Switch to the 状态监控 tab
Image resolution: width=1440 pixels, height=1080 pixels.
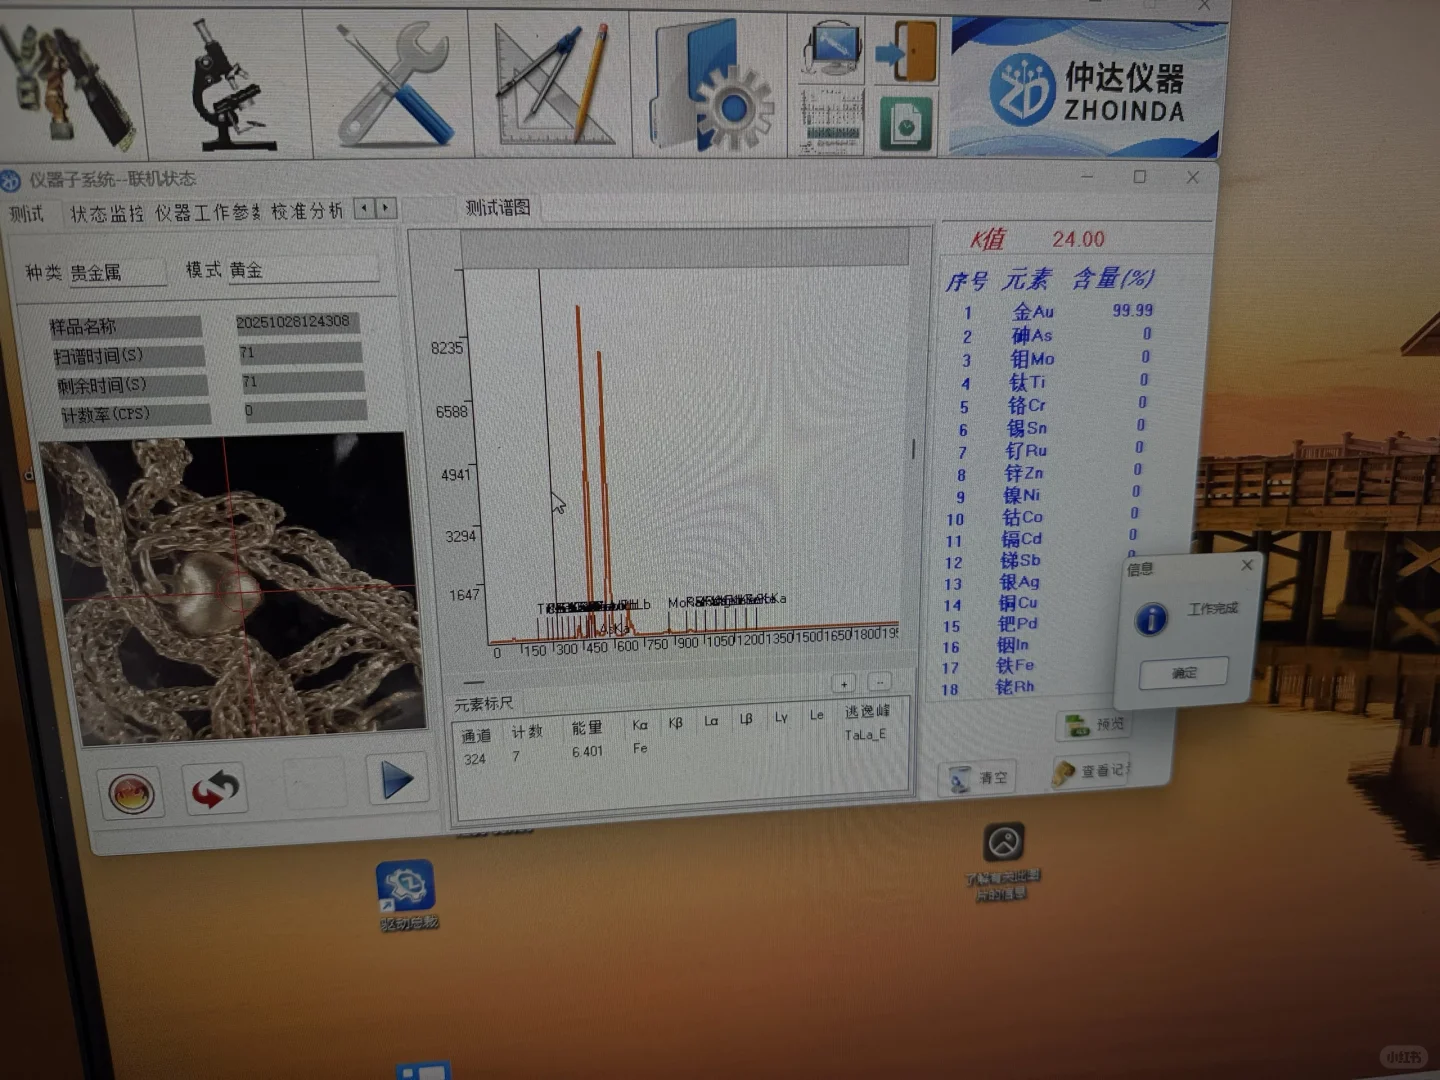click(x=106, y=213)
